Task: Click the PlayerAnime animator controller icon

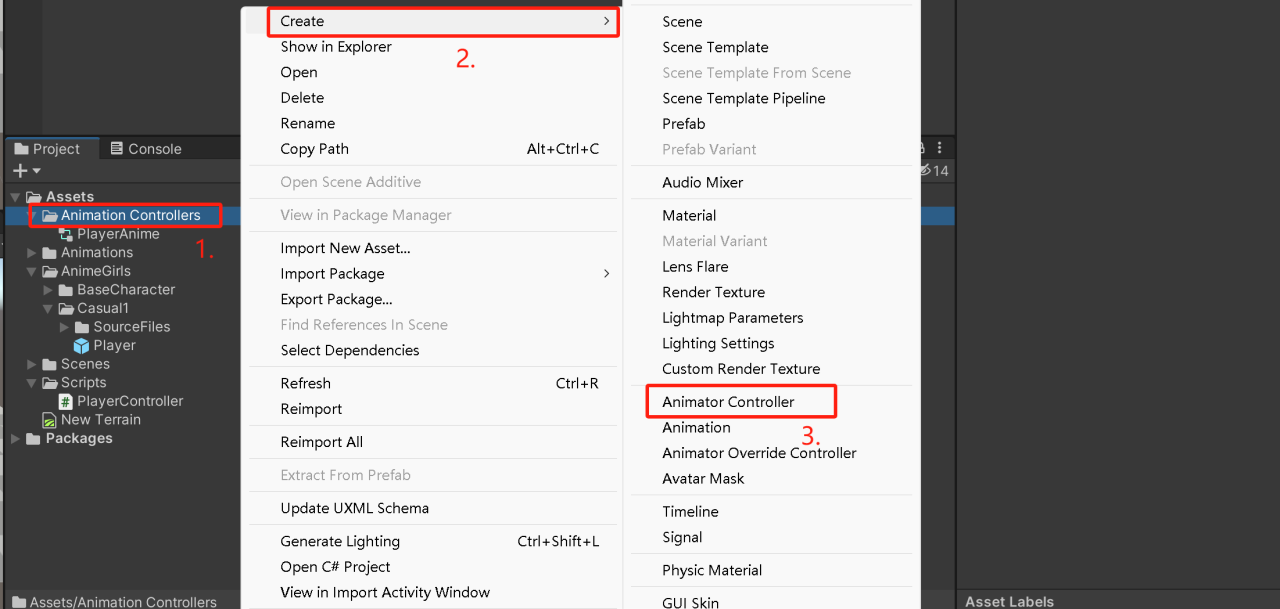Action: click(x=66, y=234)
